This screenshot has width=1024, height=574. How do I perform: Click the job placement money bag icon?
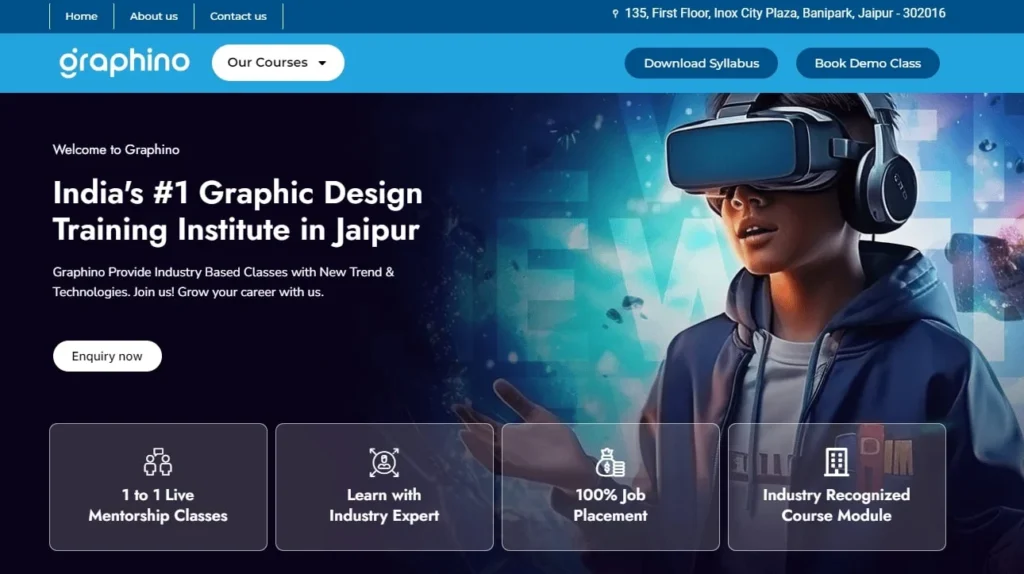[x=610, y=462]
